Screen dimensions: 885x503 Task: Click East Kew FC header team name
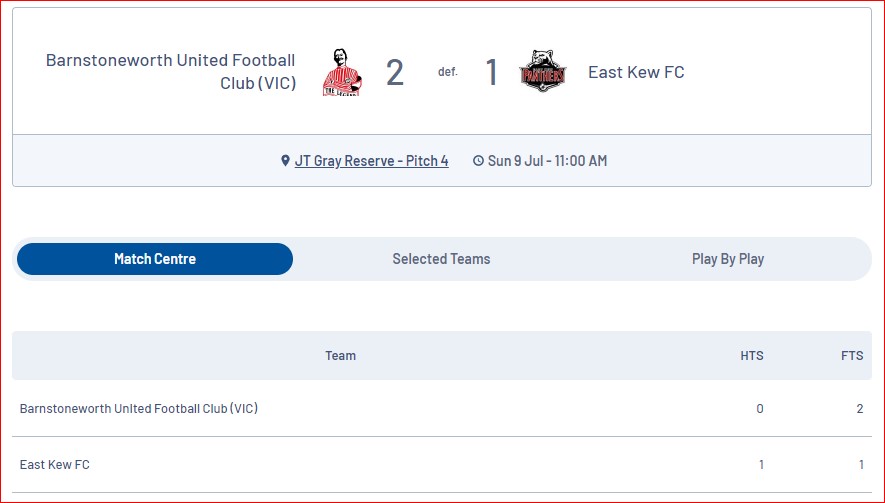636,72
